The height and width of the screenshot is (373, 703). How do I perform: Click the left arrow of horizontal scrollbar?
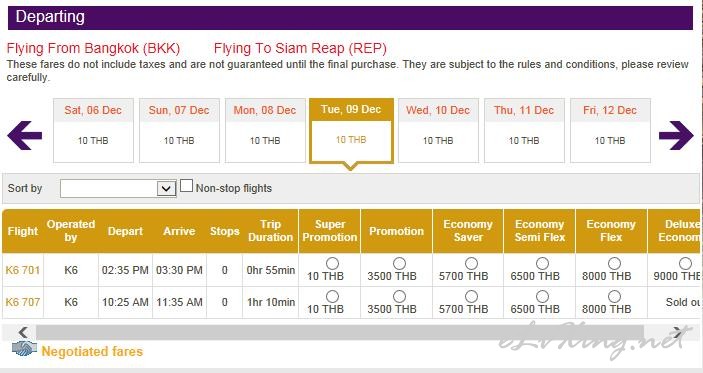23,332
